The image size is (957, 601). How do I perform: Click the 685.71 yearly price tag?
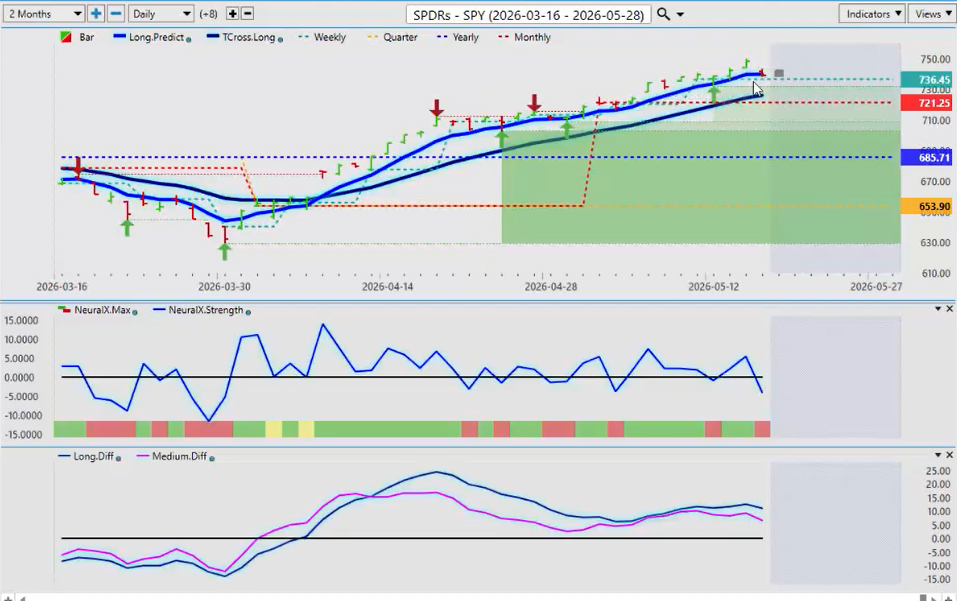[x=926, y=157]
